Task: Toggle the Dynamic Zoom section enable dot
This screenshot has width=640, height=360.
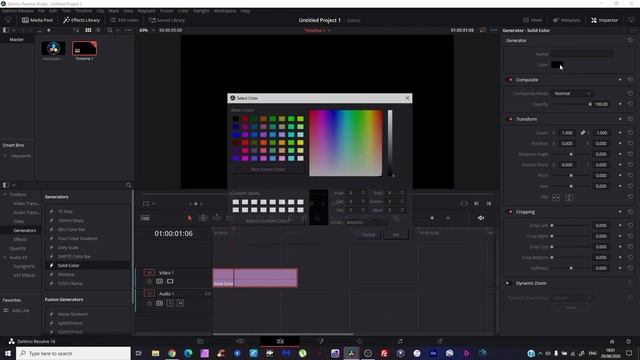Action: [508, 283]
